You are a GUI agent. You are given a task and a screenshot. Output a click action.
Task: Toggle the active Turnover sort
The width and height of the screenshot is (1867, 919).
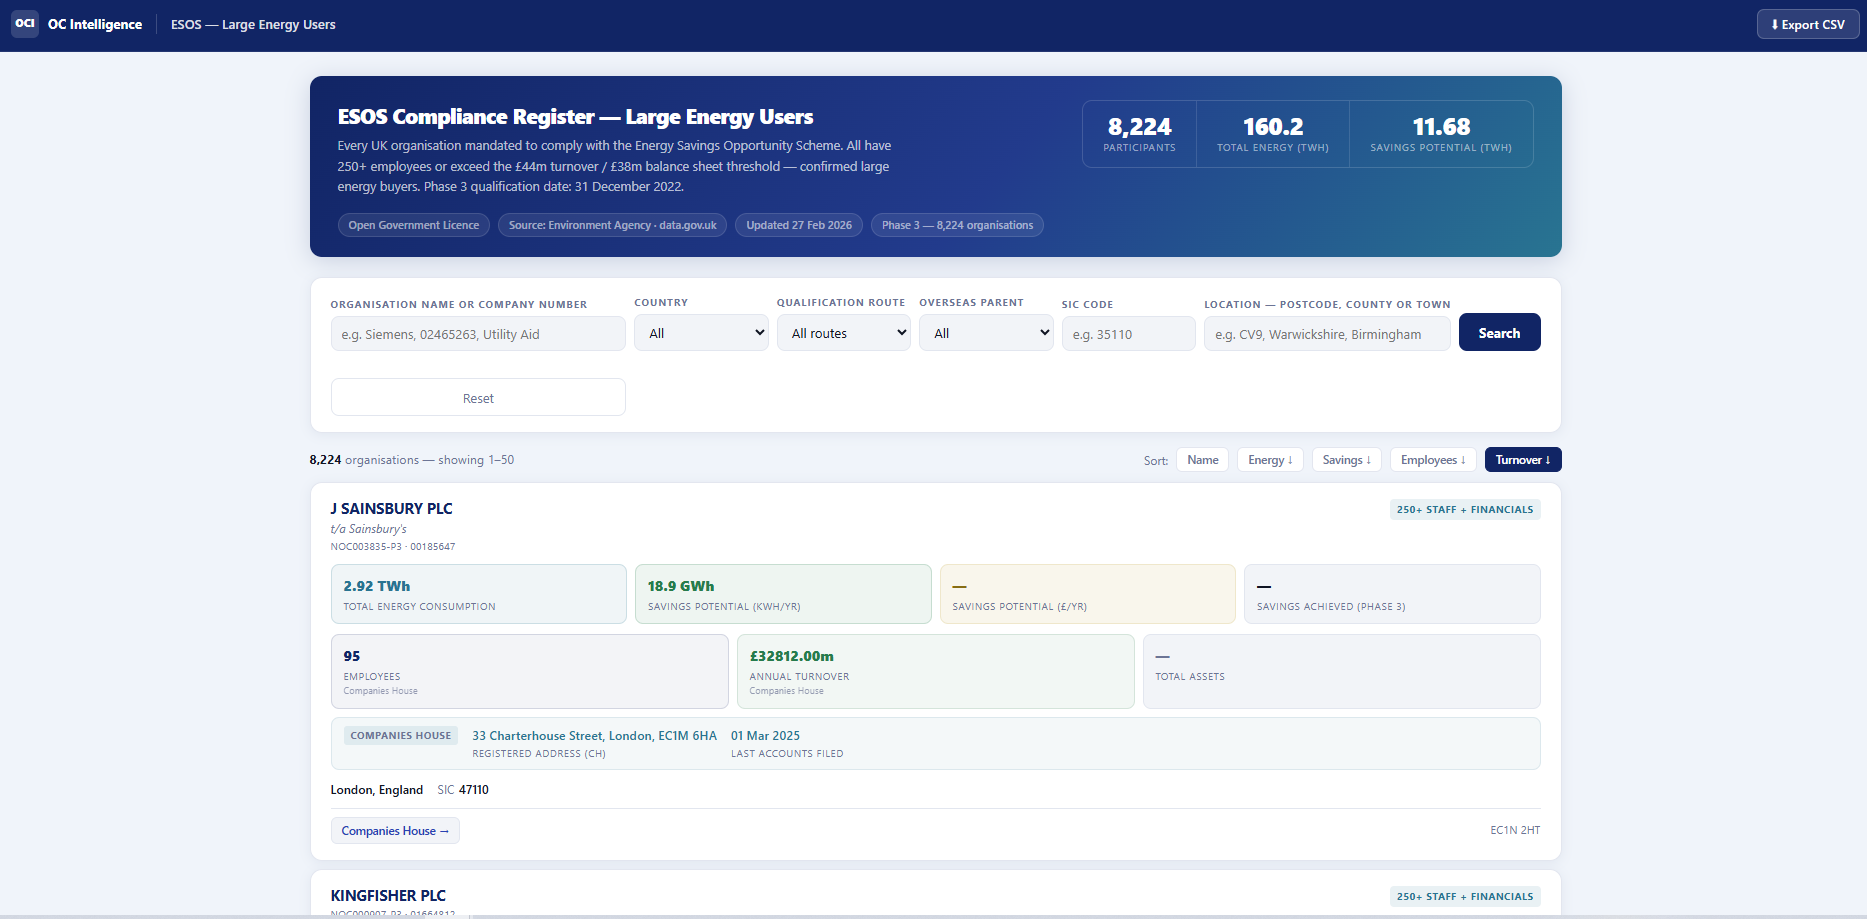point(1523,460)
